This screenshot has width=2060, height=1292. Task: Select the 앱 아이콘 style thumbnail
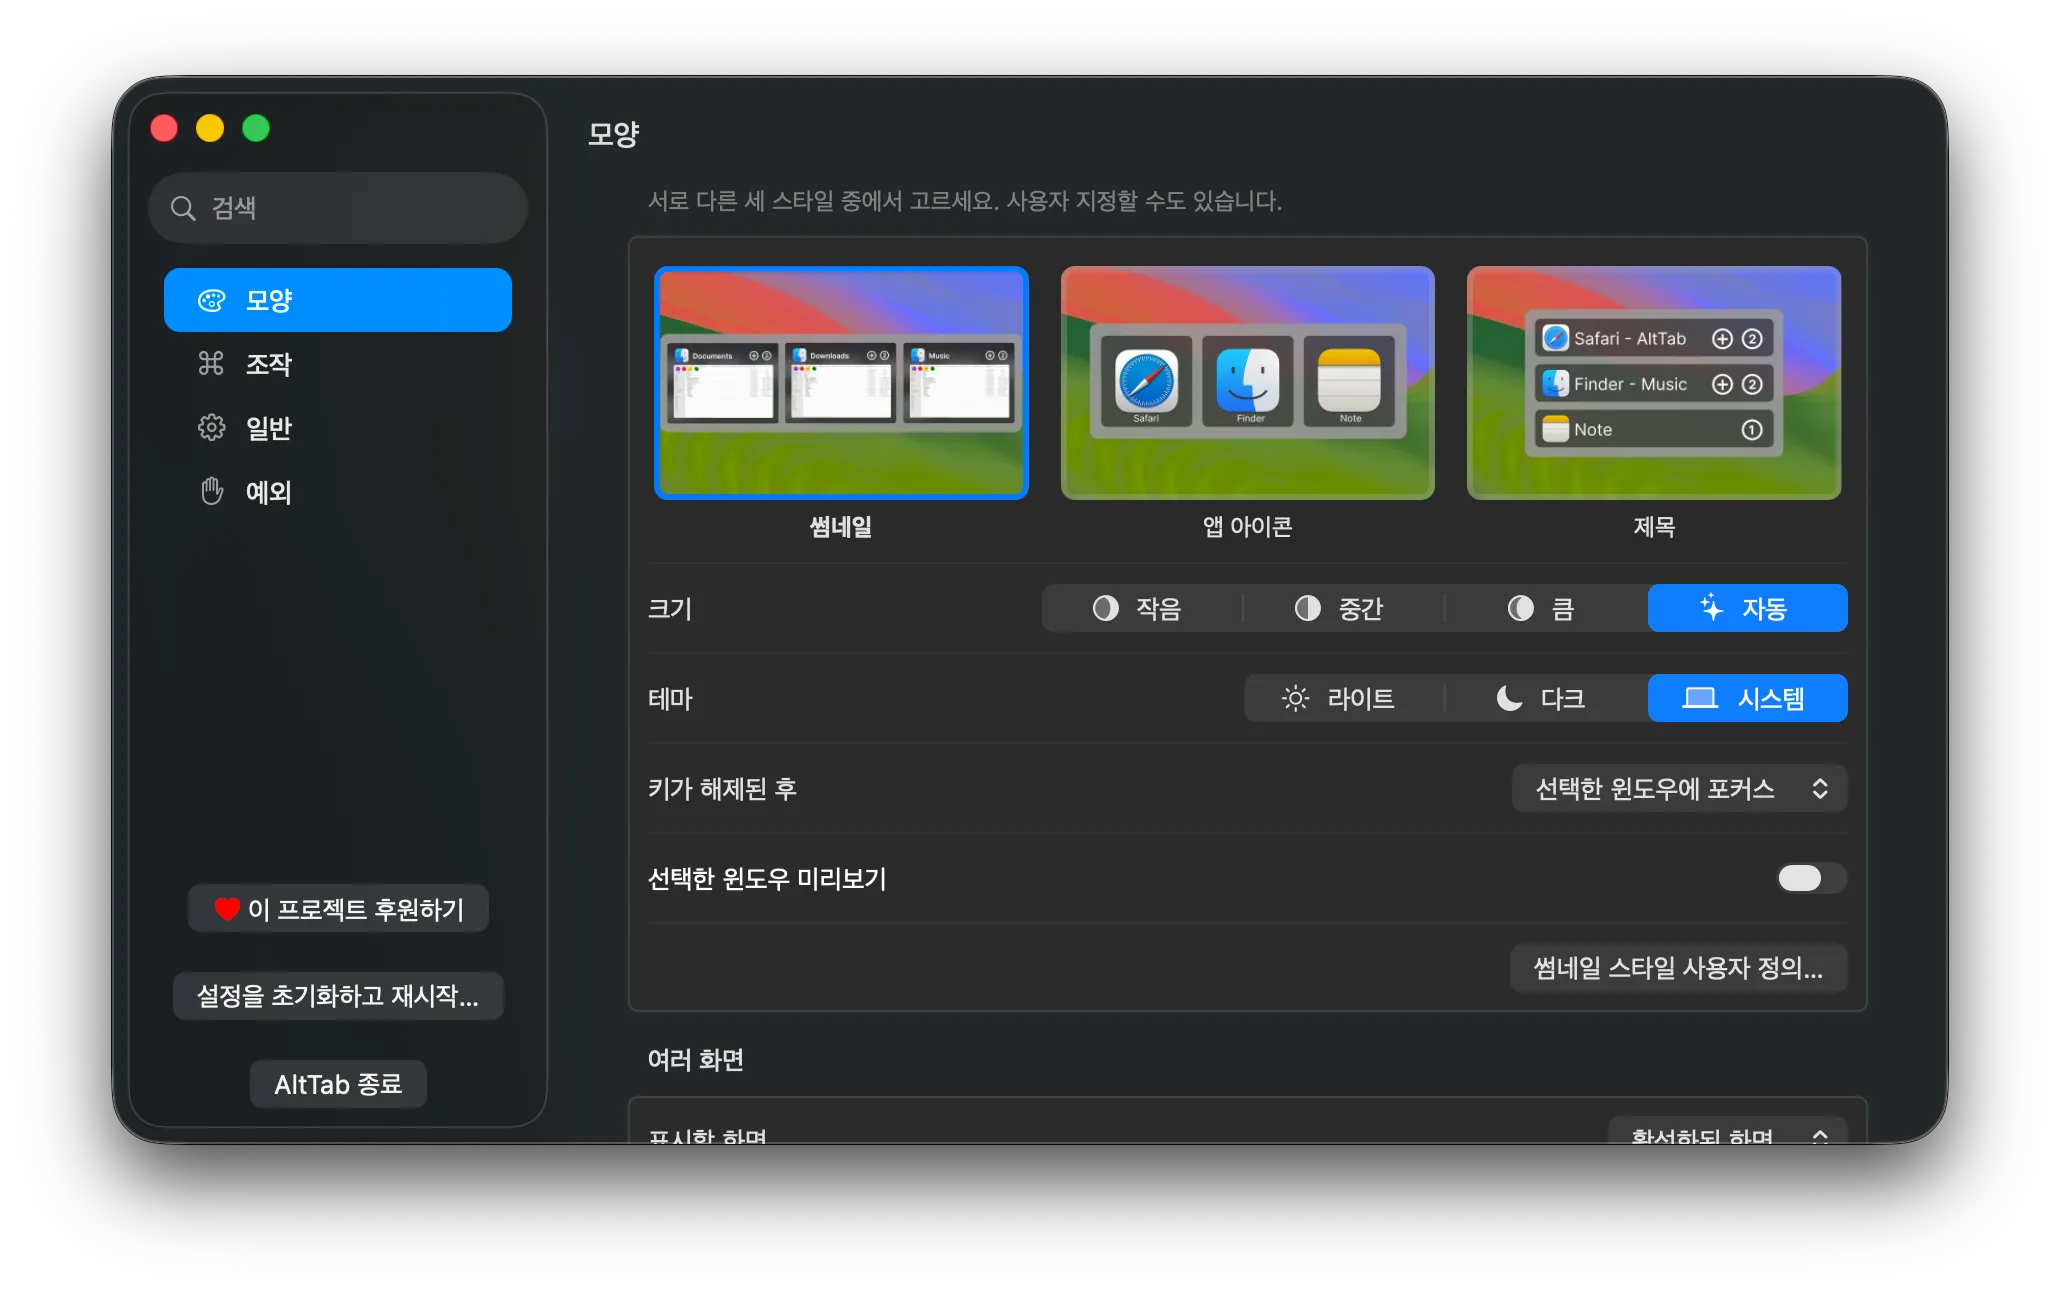tap(1248, 383)
